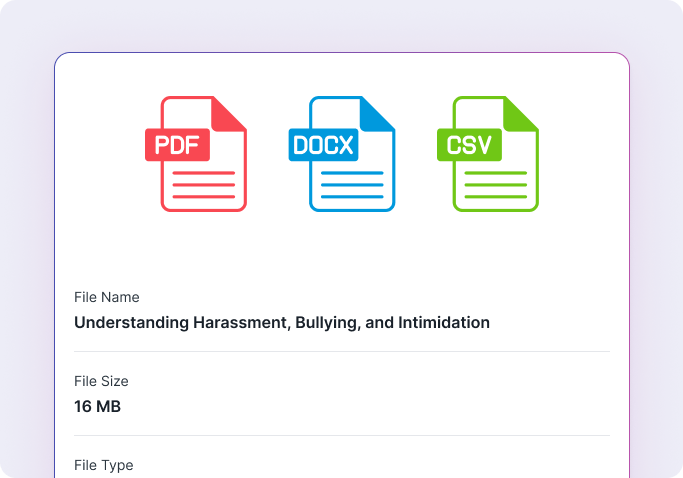Click the red PDF label badge
The height and width of the screenshot is (478, 683).
[x=178, y=145]
